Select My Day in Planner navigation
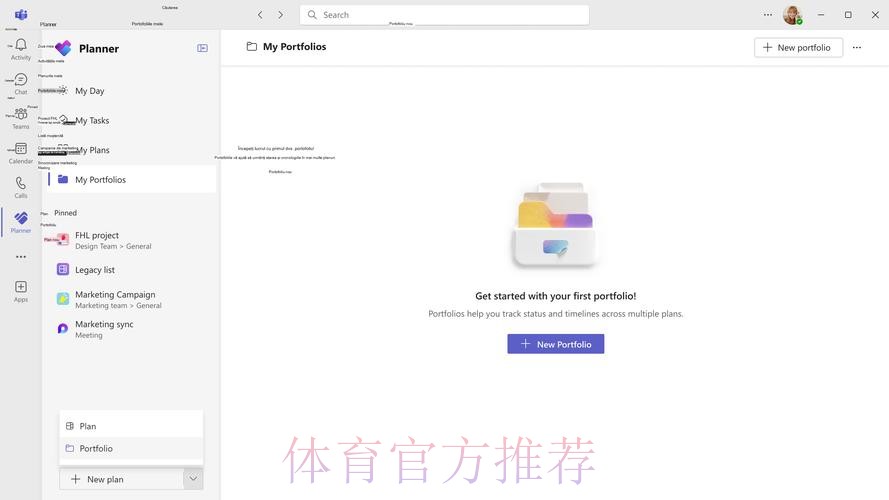889x500 pixels. 89,91
